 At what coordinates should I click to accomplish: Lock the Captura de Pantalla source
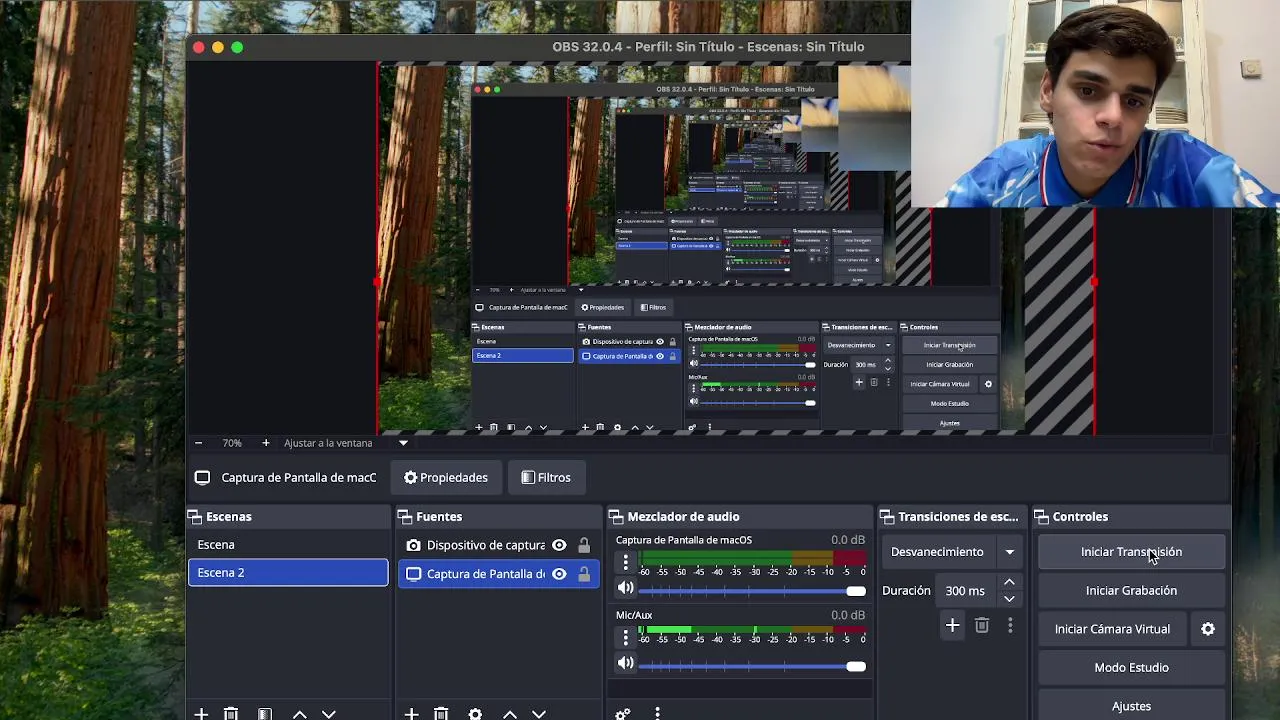584,574
